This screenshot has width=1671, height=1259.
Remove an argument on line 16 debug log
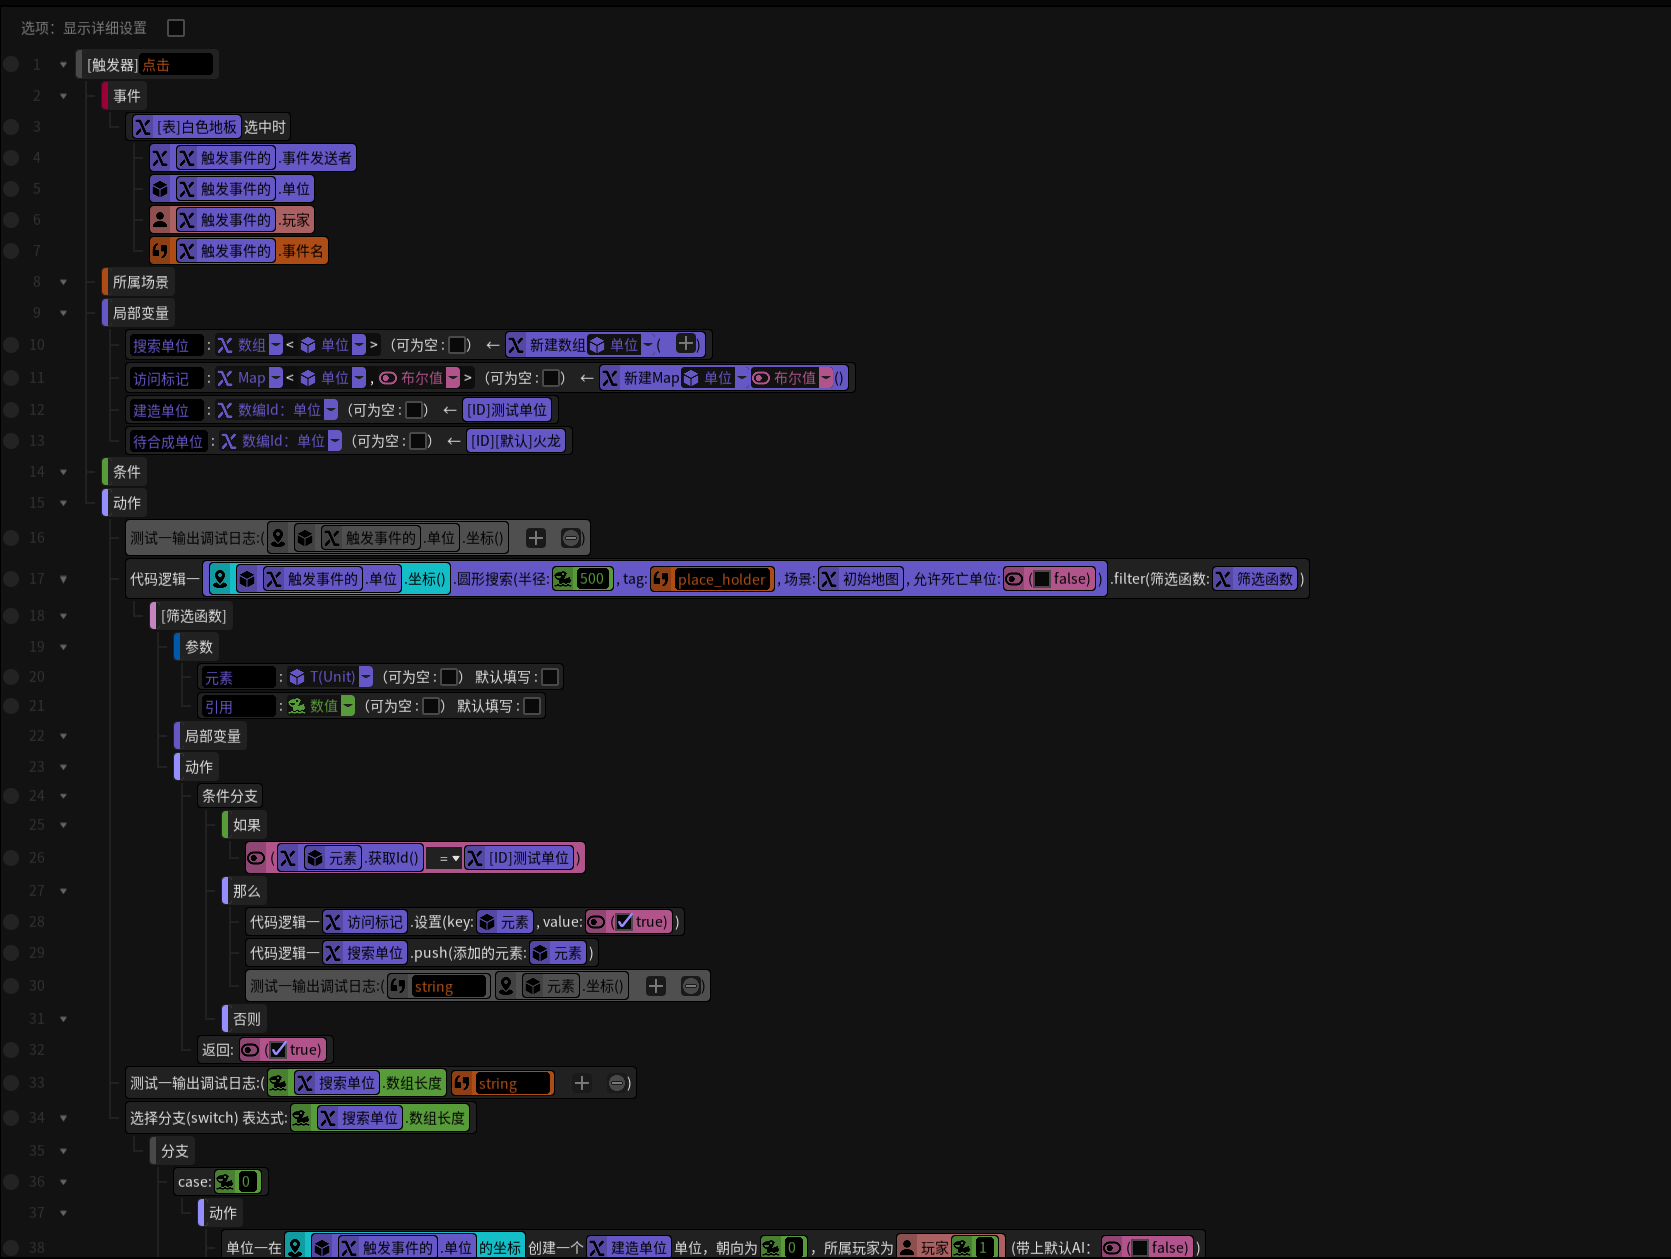click(x=571, y=538)
